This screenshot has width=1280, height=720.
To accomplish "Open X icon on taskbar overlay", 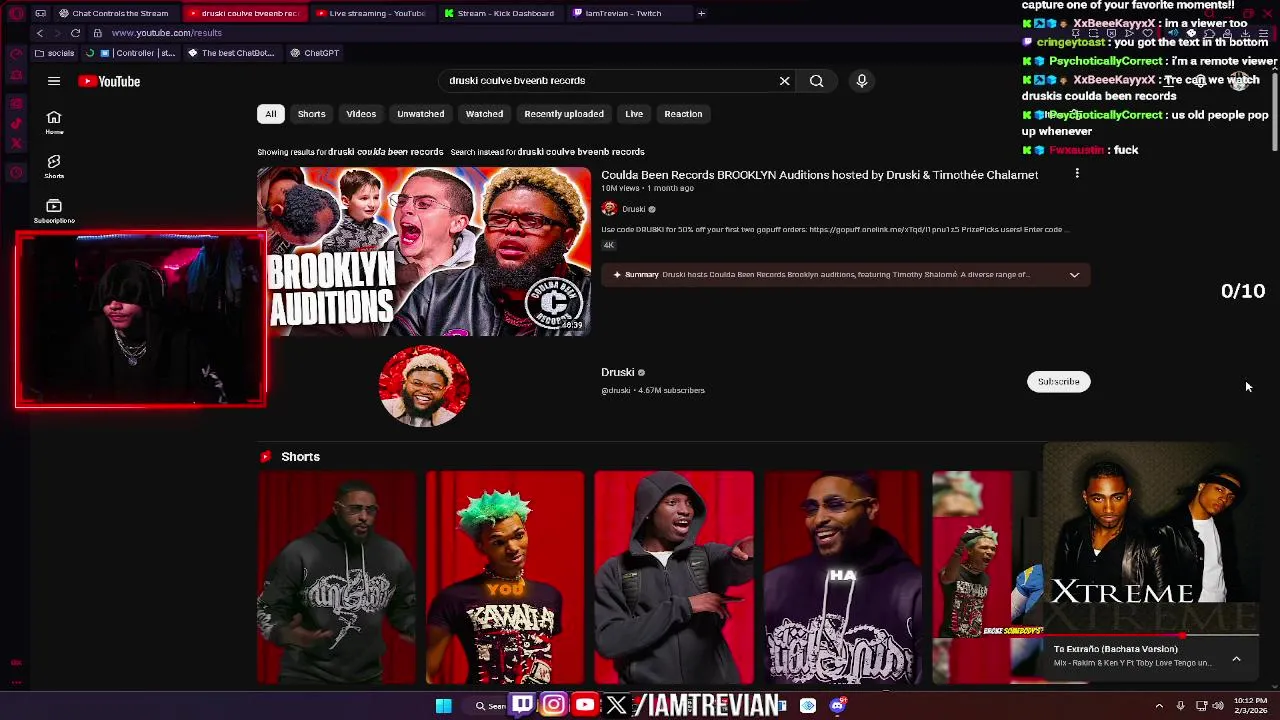I will 616,705.
